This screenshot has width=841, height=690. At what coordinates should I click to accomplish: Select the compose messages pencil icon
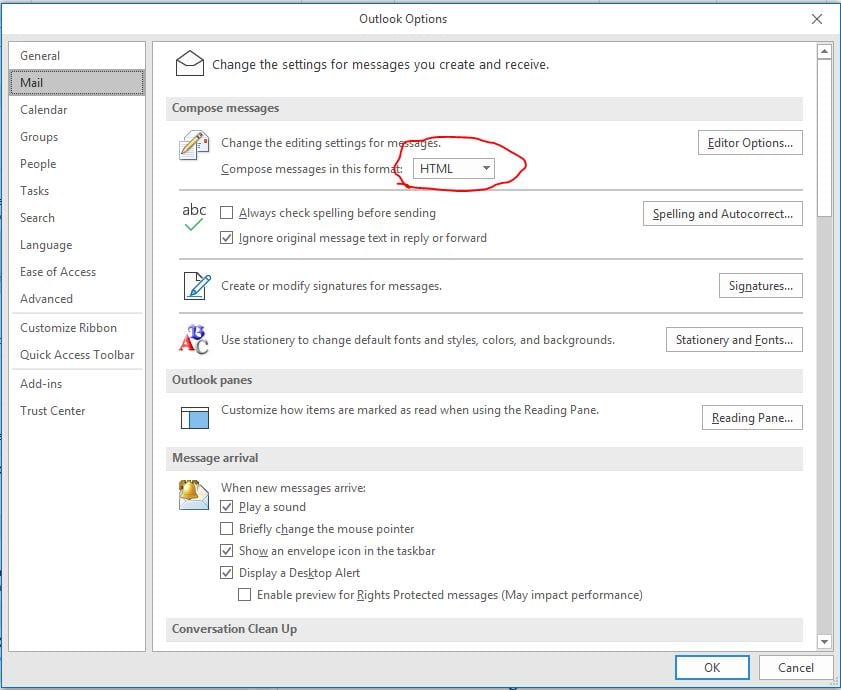click(x=192, y=146)
